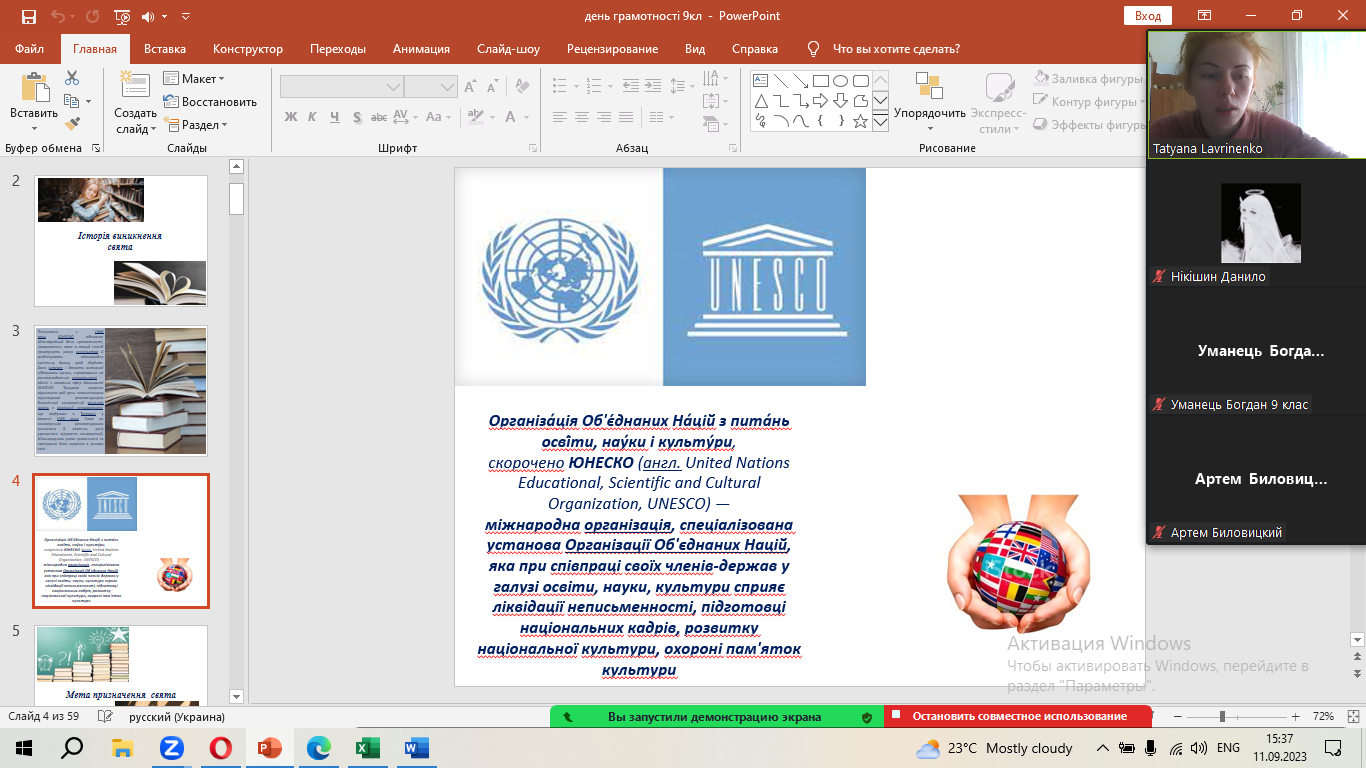The height and width of the screenshot is (768, 1366).
Task: Select slide 2 thumbnail 'Історія виникнення свята'
Action: (121, 241)
